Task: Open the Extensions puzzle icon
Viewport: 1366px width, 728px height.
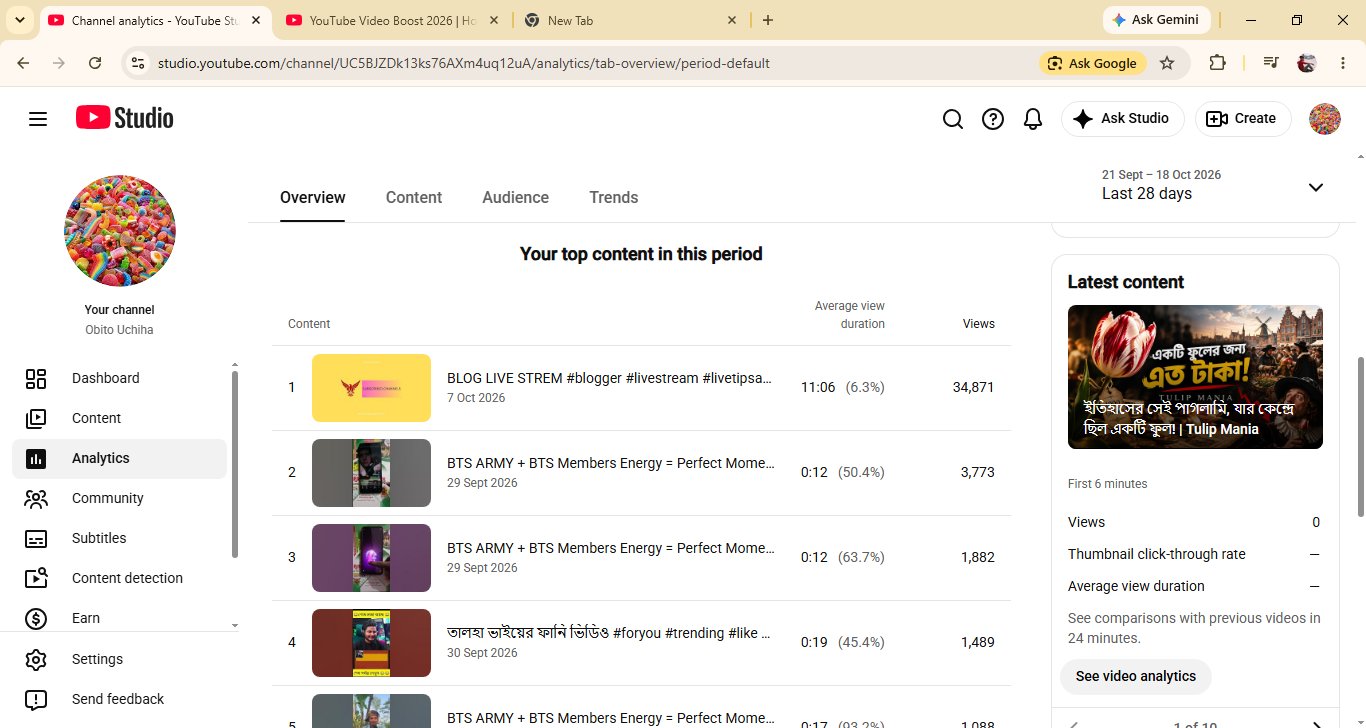Action: click(x=1217, y=63)
